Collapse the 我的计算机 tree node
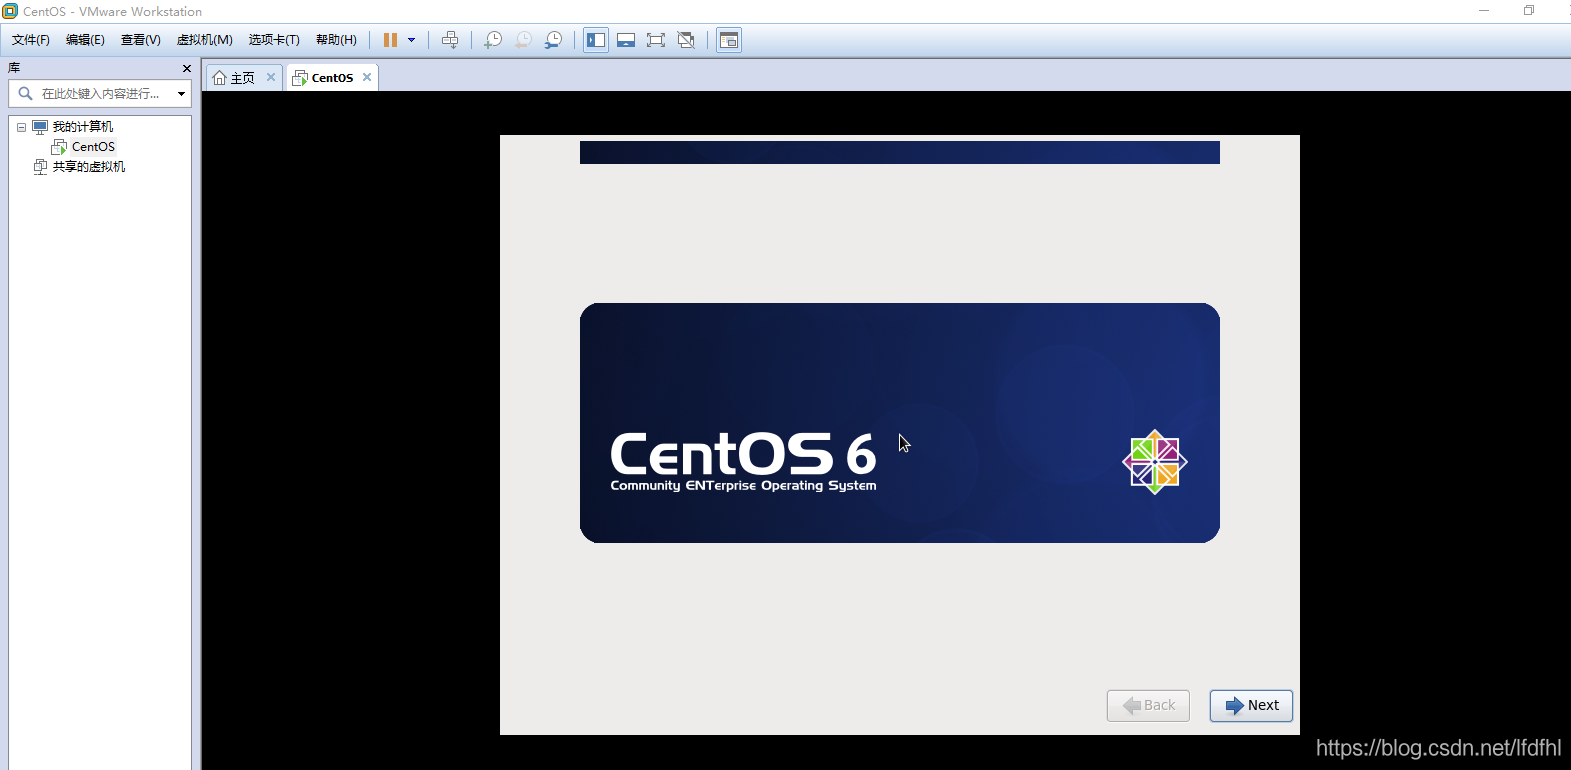Screen dimensions: 1571x770 [x=21, y=127]
